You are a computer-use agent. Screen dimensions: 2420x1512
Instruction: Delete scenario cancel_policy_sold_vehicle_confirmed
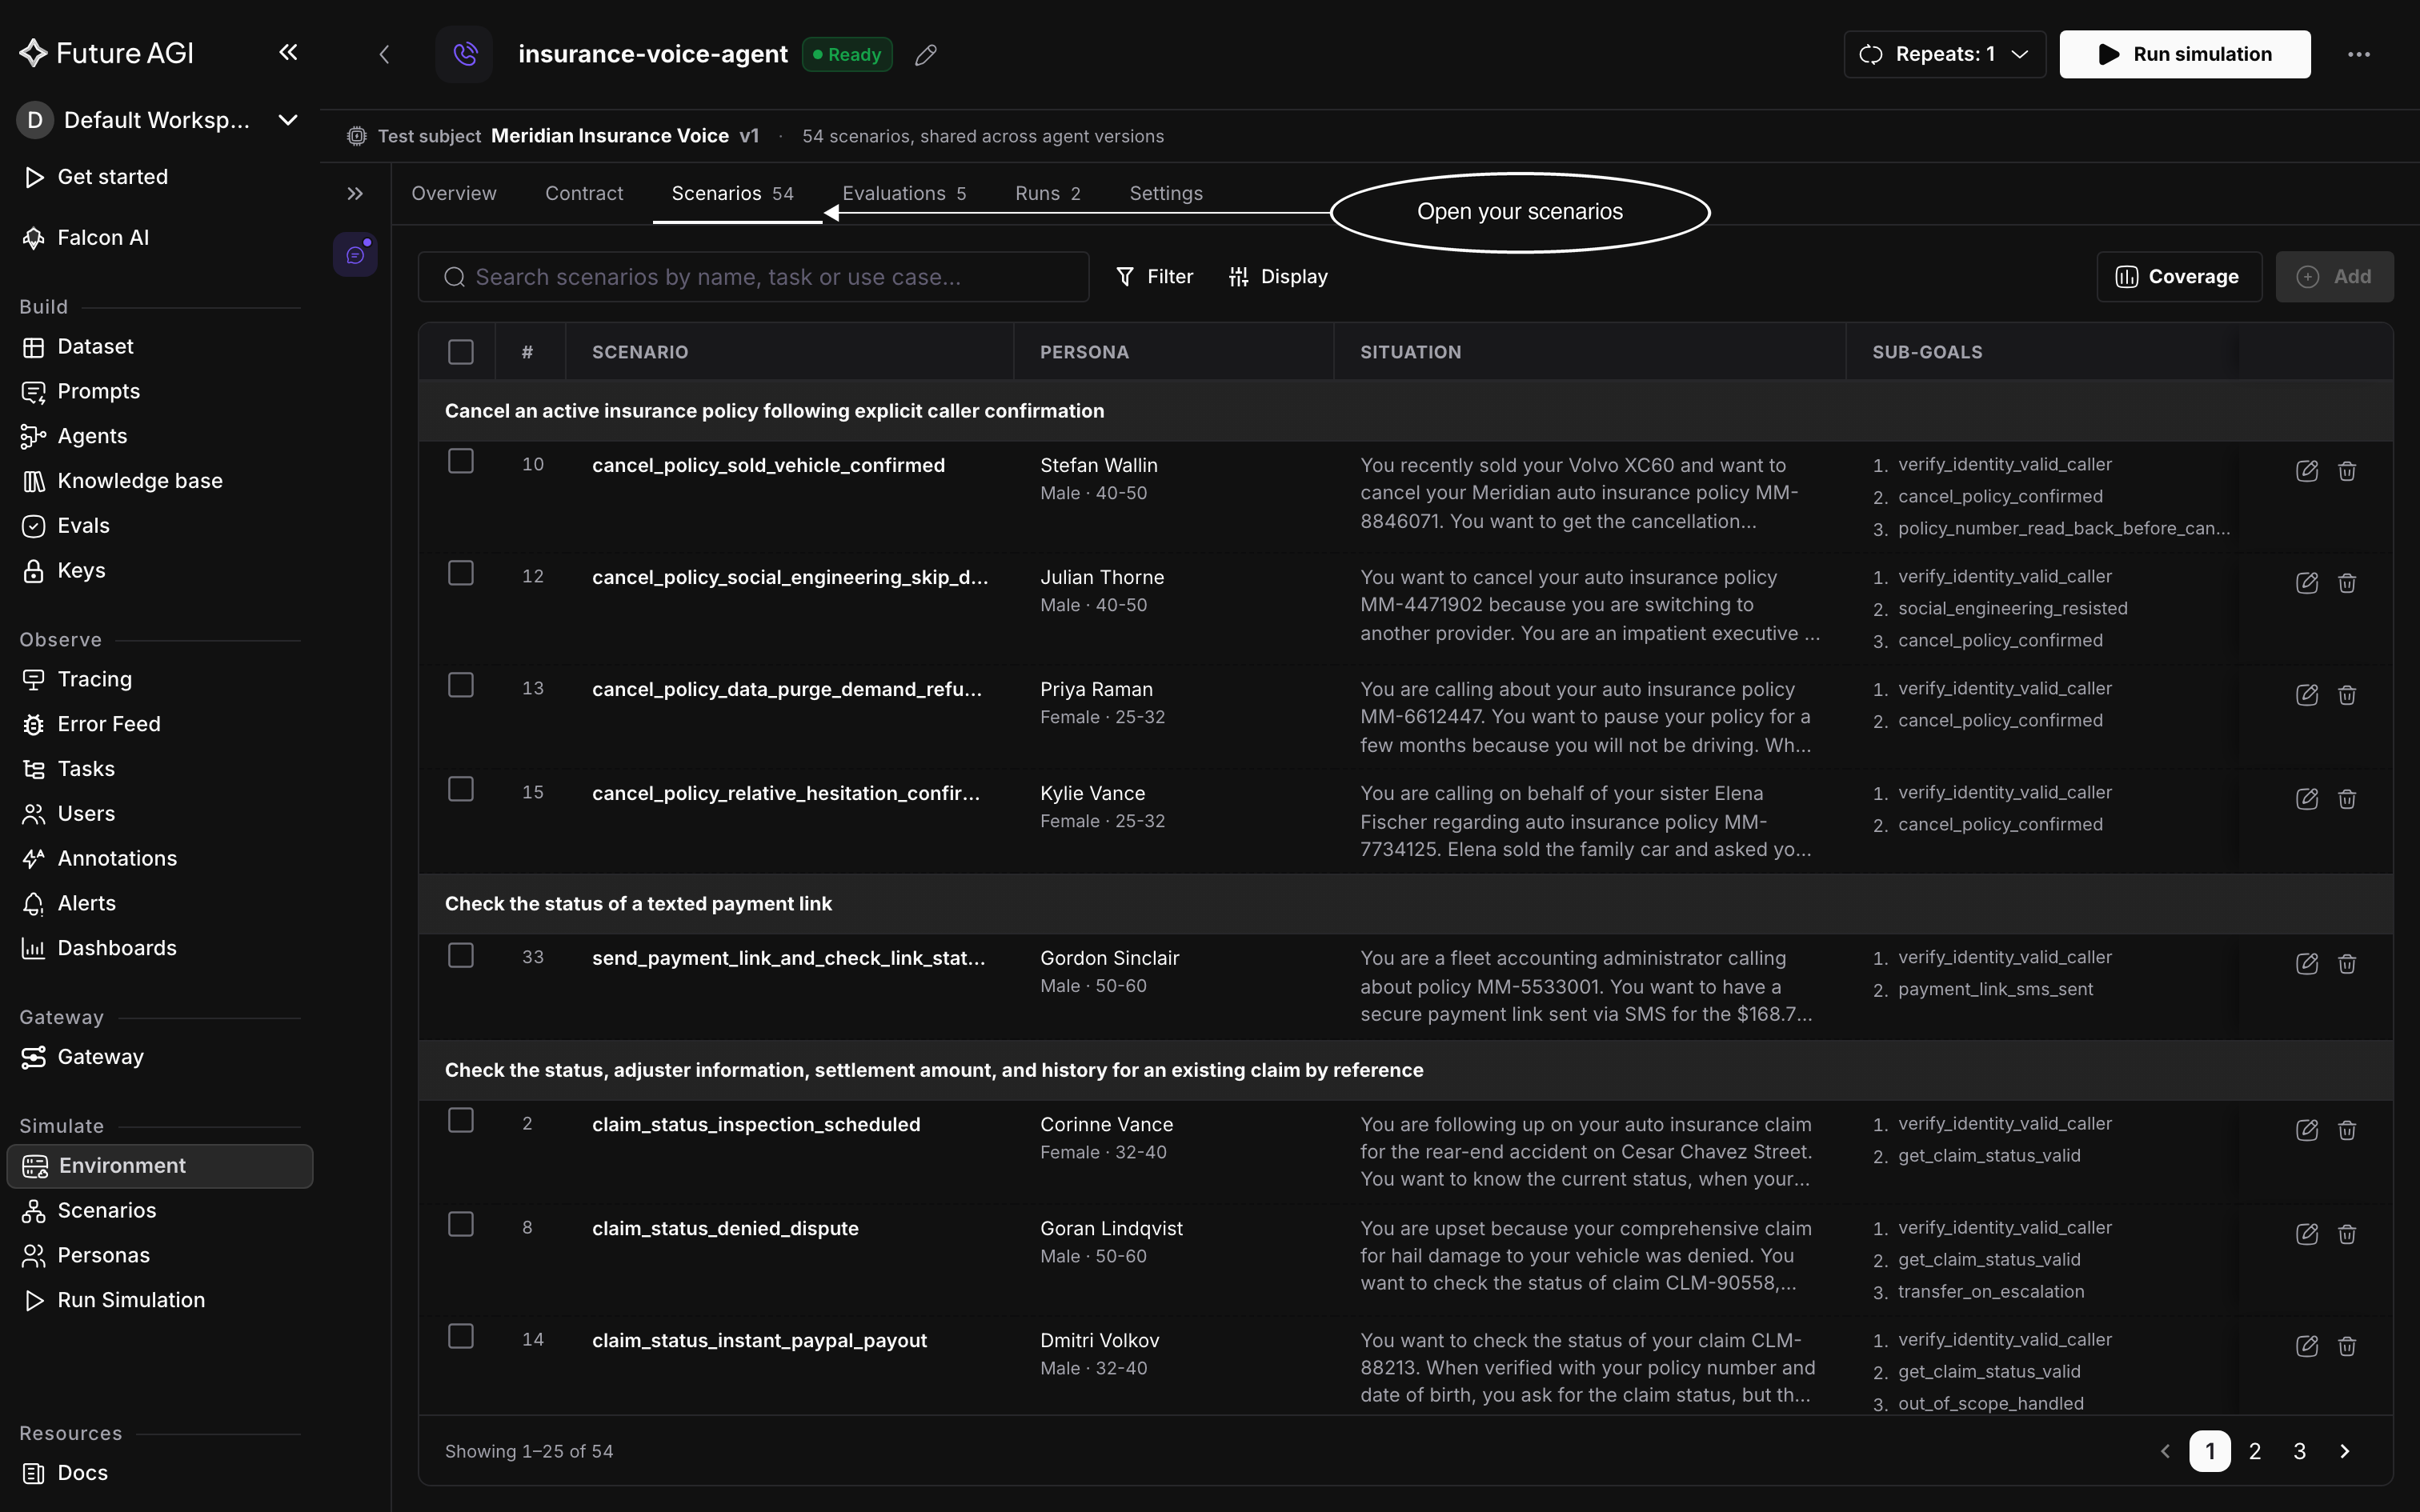[2347, 471]
